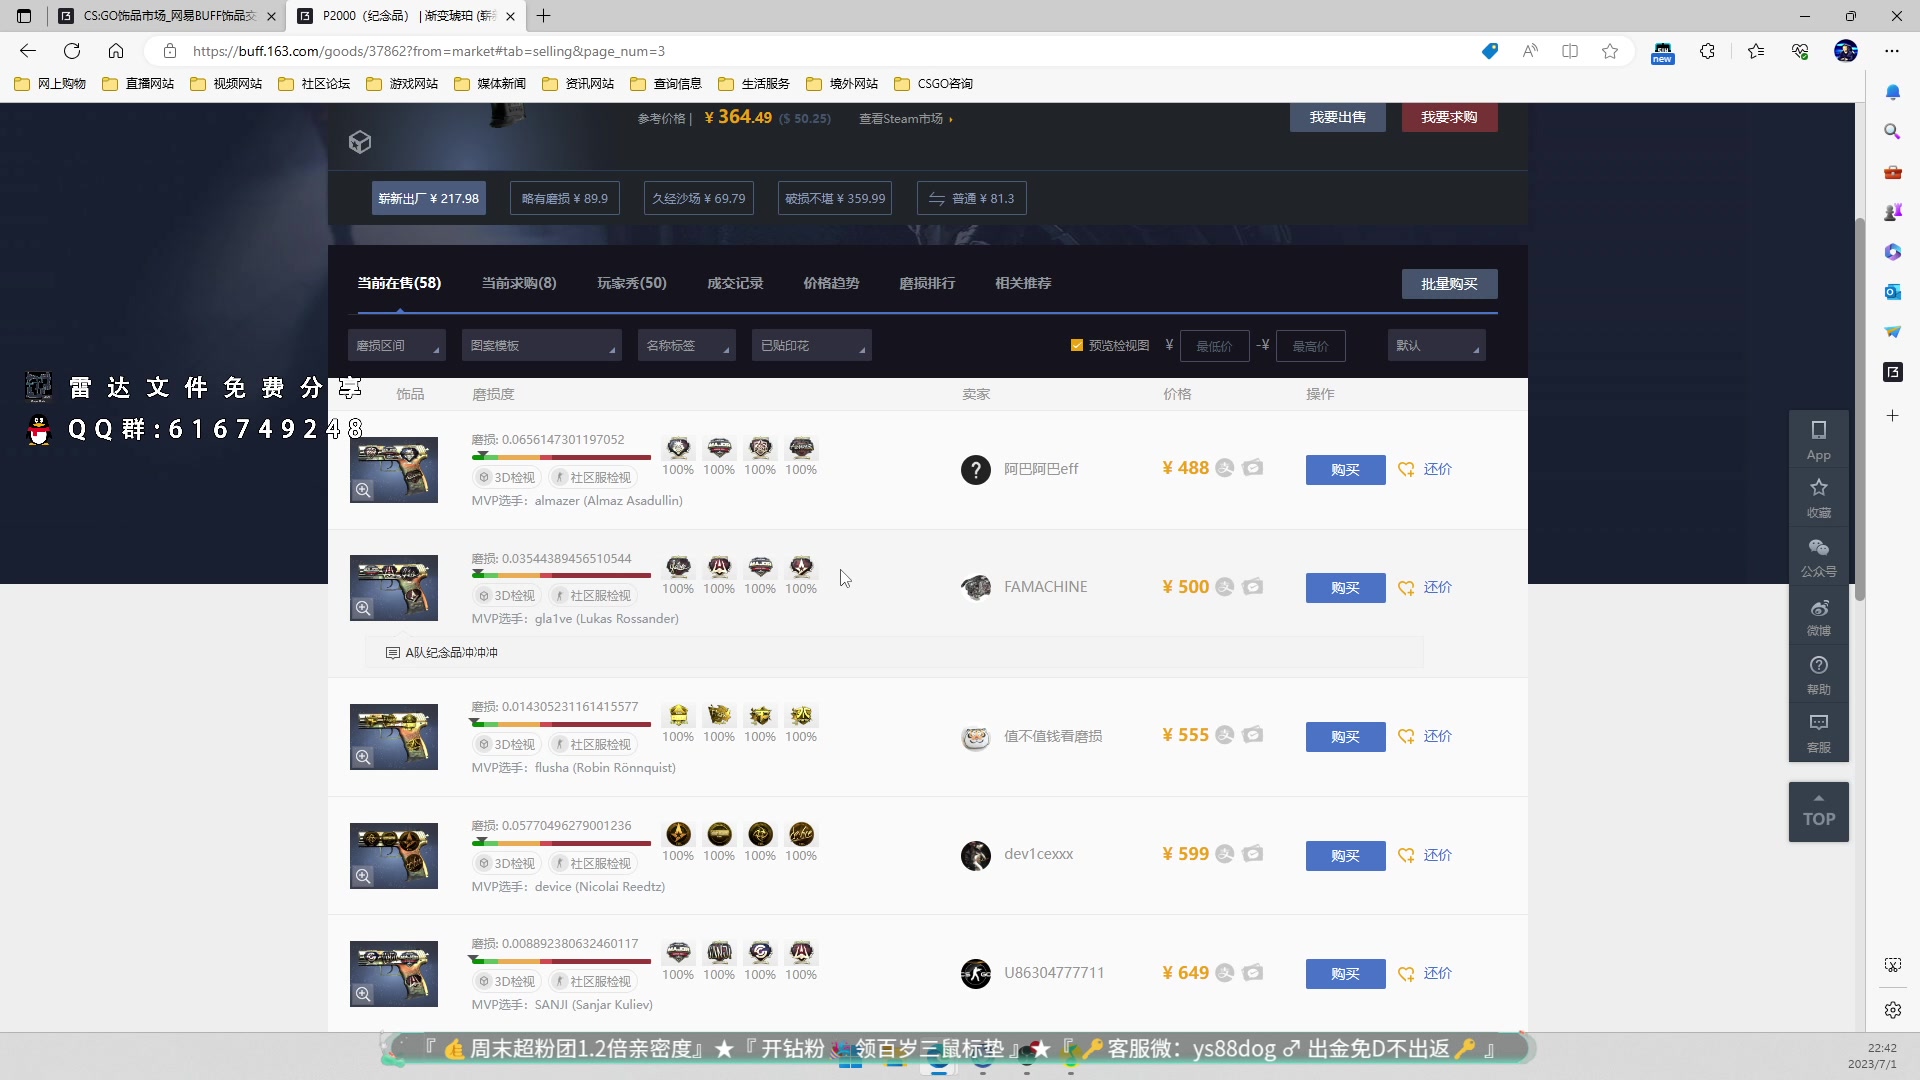Screen dimensions: 1920x1080
Task: Add page to favorites star in address bar
Action: click(x=1610, y=51)
